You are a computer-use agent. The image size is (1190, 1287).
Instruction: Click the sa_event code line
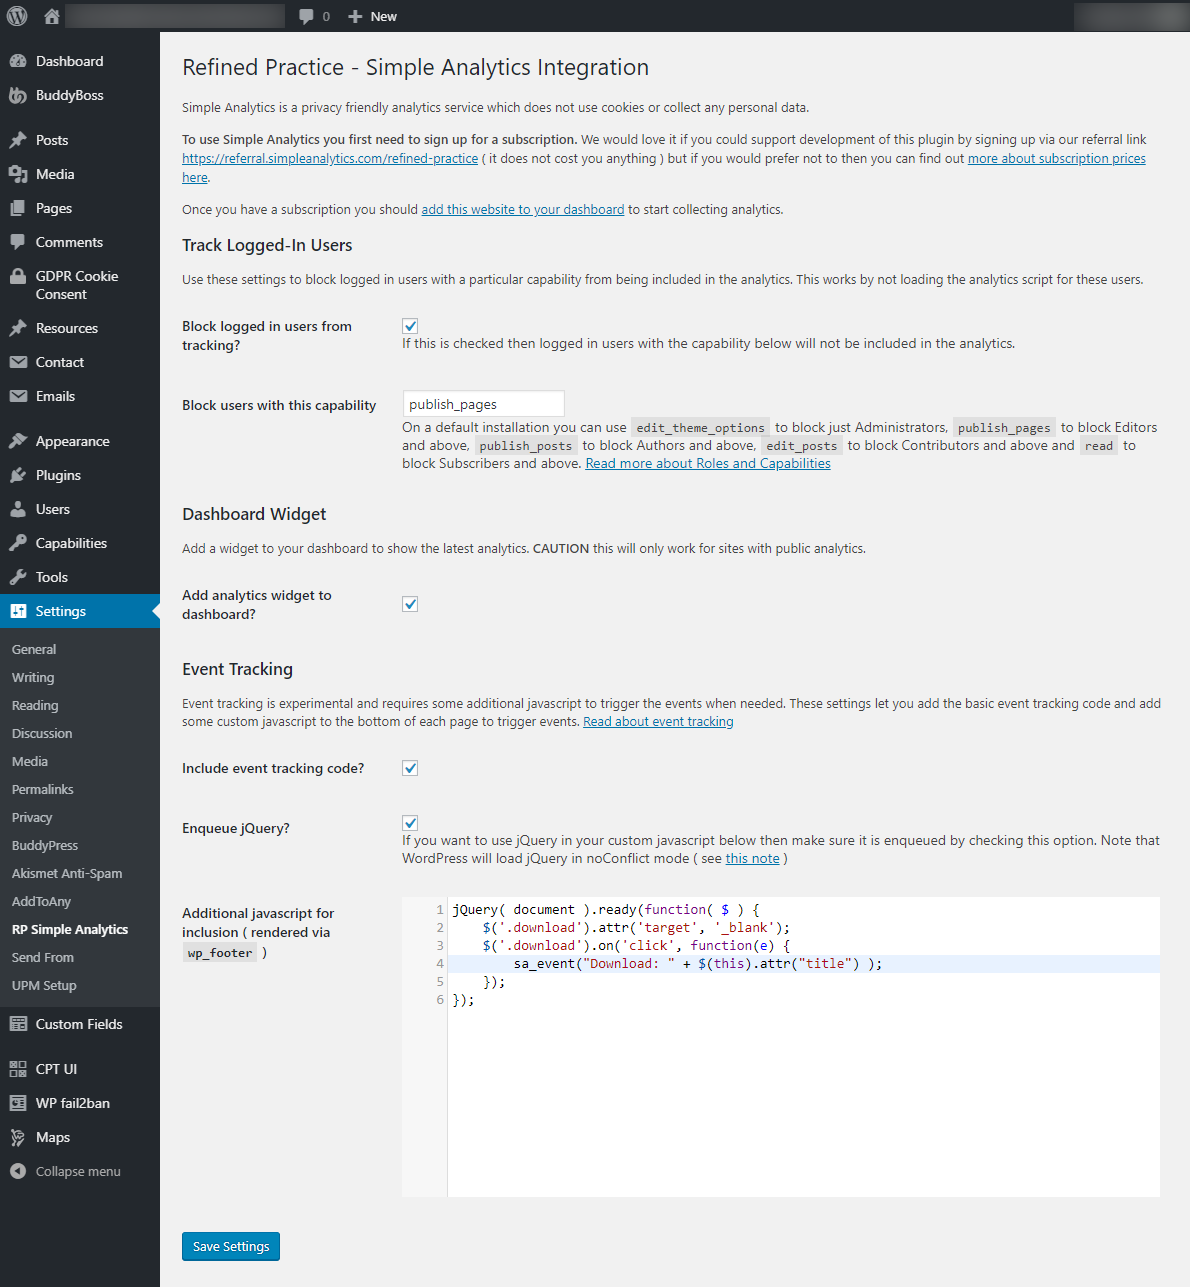pyautogui.click(x=698, y=964)
